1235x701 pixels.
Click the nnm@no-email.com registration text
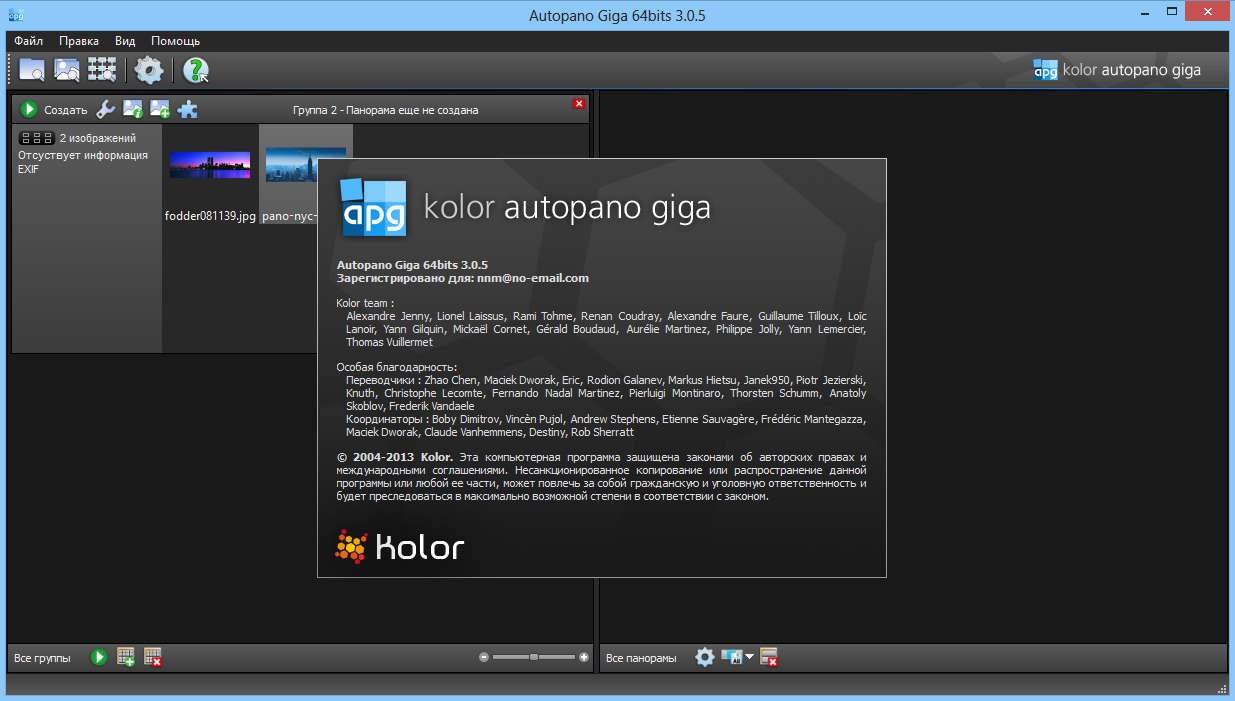click(533, 278)
